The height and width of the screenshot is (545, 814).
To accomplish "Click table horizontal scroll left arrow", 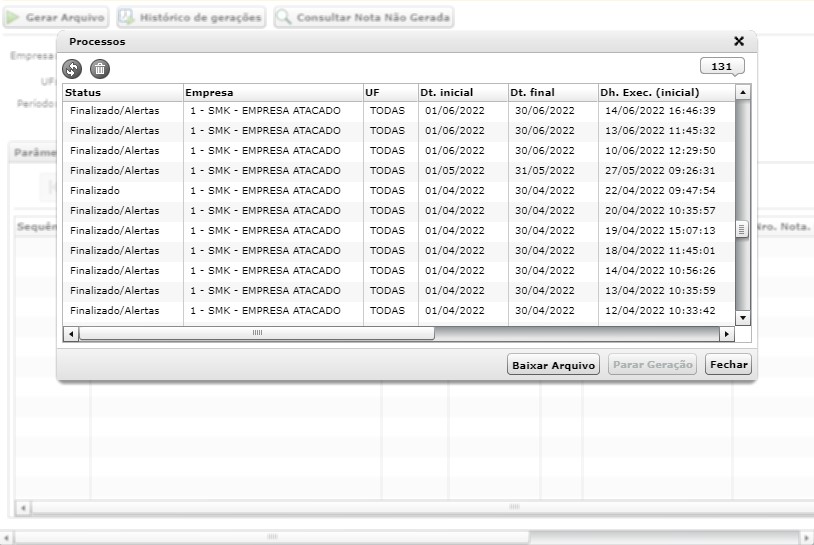I will tap(71, 334).
